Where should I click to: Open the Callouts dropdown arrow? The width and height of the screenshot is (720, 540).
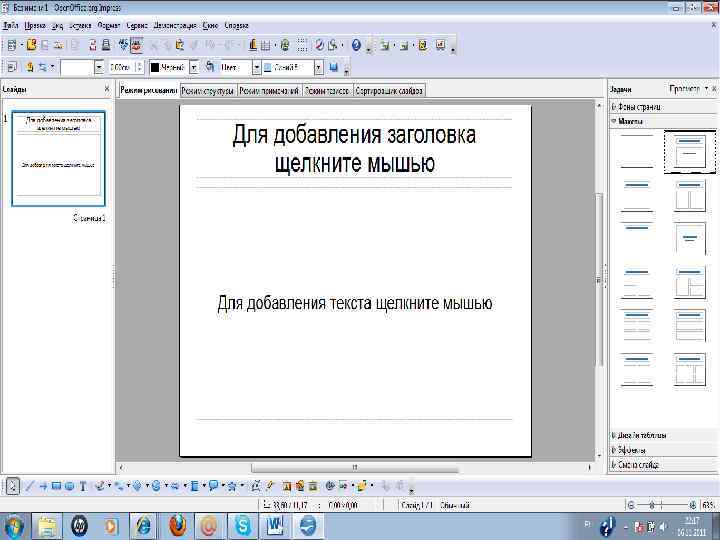pos(223,486)
